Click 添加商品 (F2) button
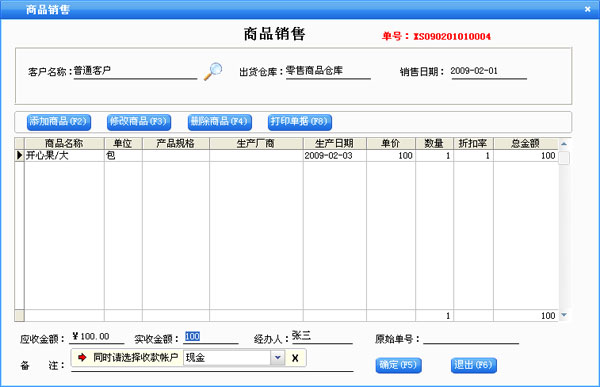600x387 pixels. tap(59, 122)
